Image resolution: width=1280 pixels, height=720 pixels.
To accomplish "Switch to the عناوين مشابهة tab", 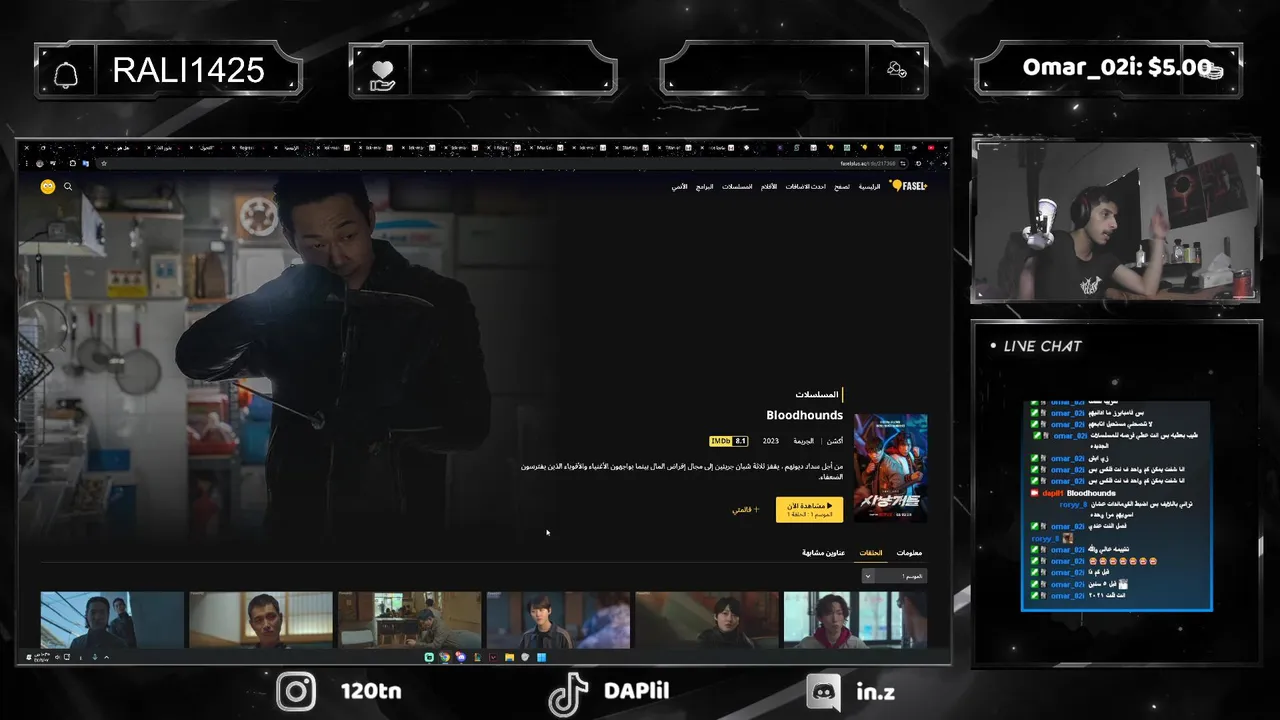I will [x=823, y=553].
